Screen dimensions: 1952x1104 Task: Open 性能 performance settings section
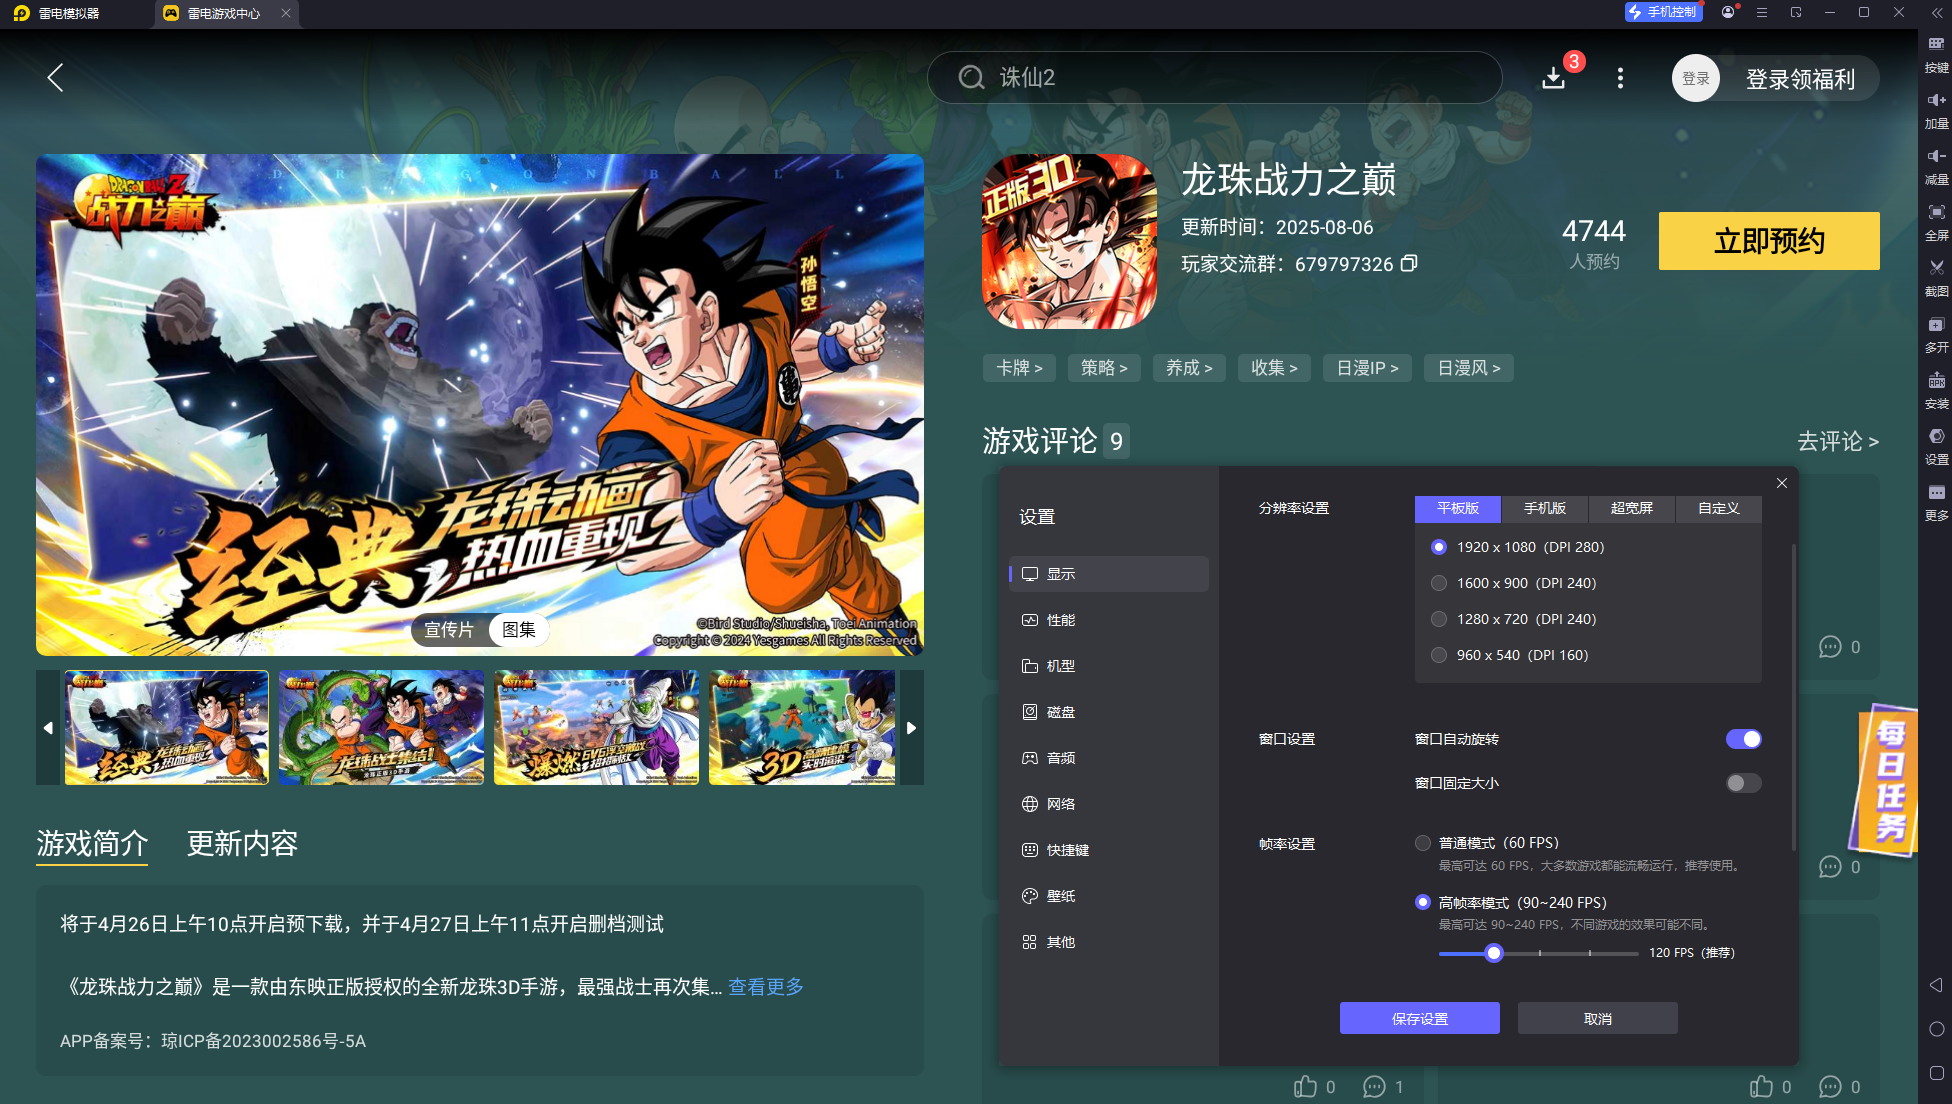(x=1109, y=620)
